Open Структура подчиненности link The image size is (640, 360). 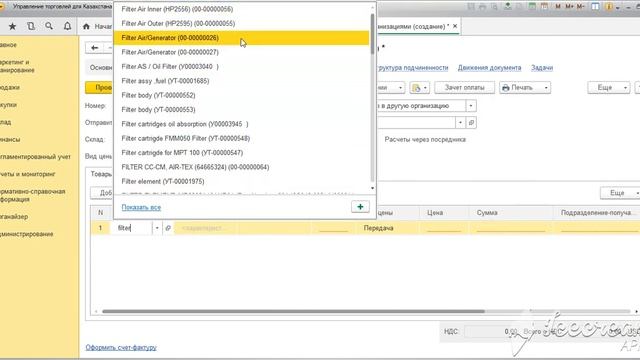pyautogui.click(x=413, y=68)
